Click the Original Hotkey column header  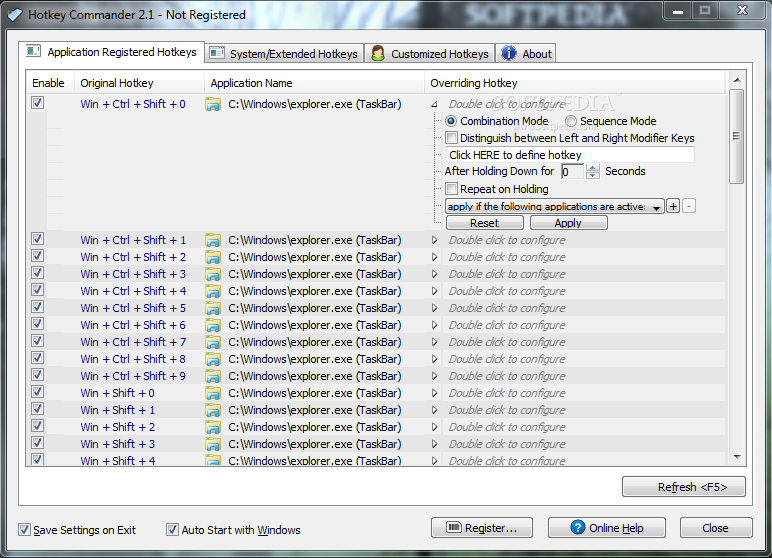(139, 83)
